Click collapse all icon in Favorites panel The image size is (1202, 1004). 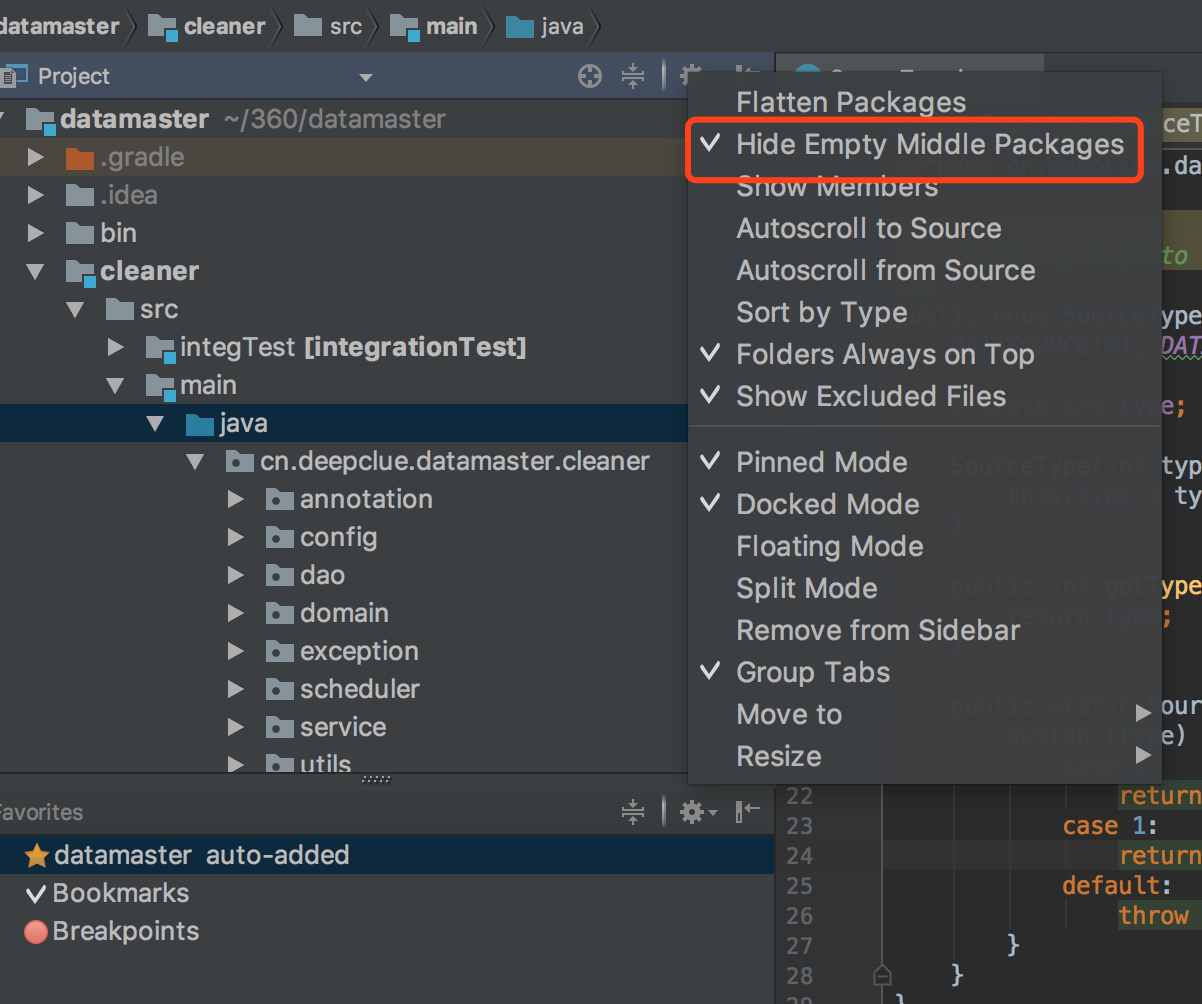(633, 812)
